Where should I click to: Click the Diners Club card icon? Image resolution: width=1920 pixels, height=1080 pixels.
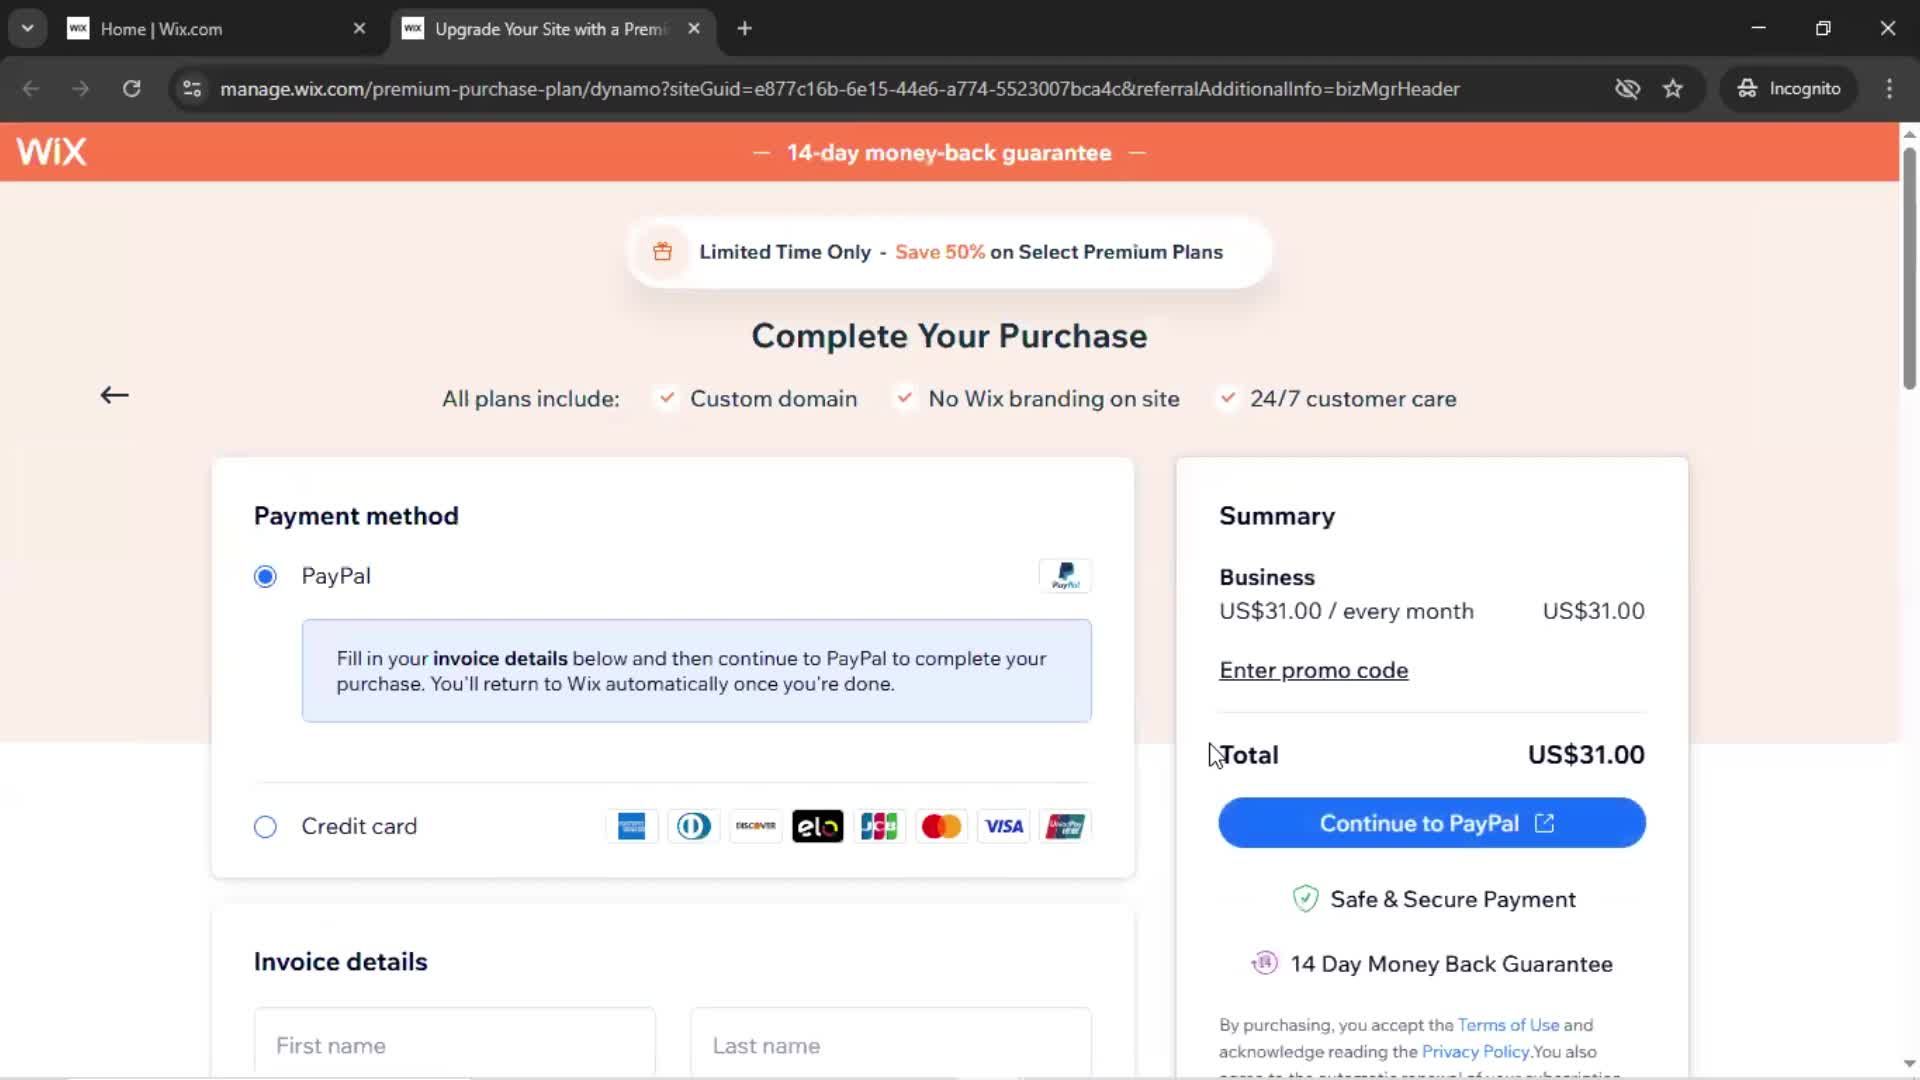click(693, 826)
